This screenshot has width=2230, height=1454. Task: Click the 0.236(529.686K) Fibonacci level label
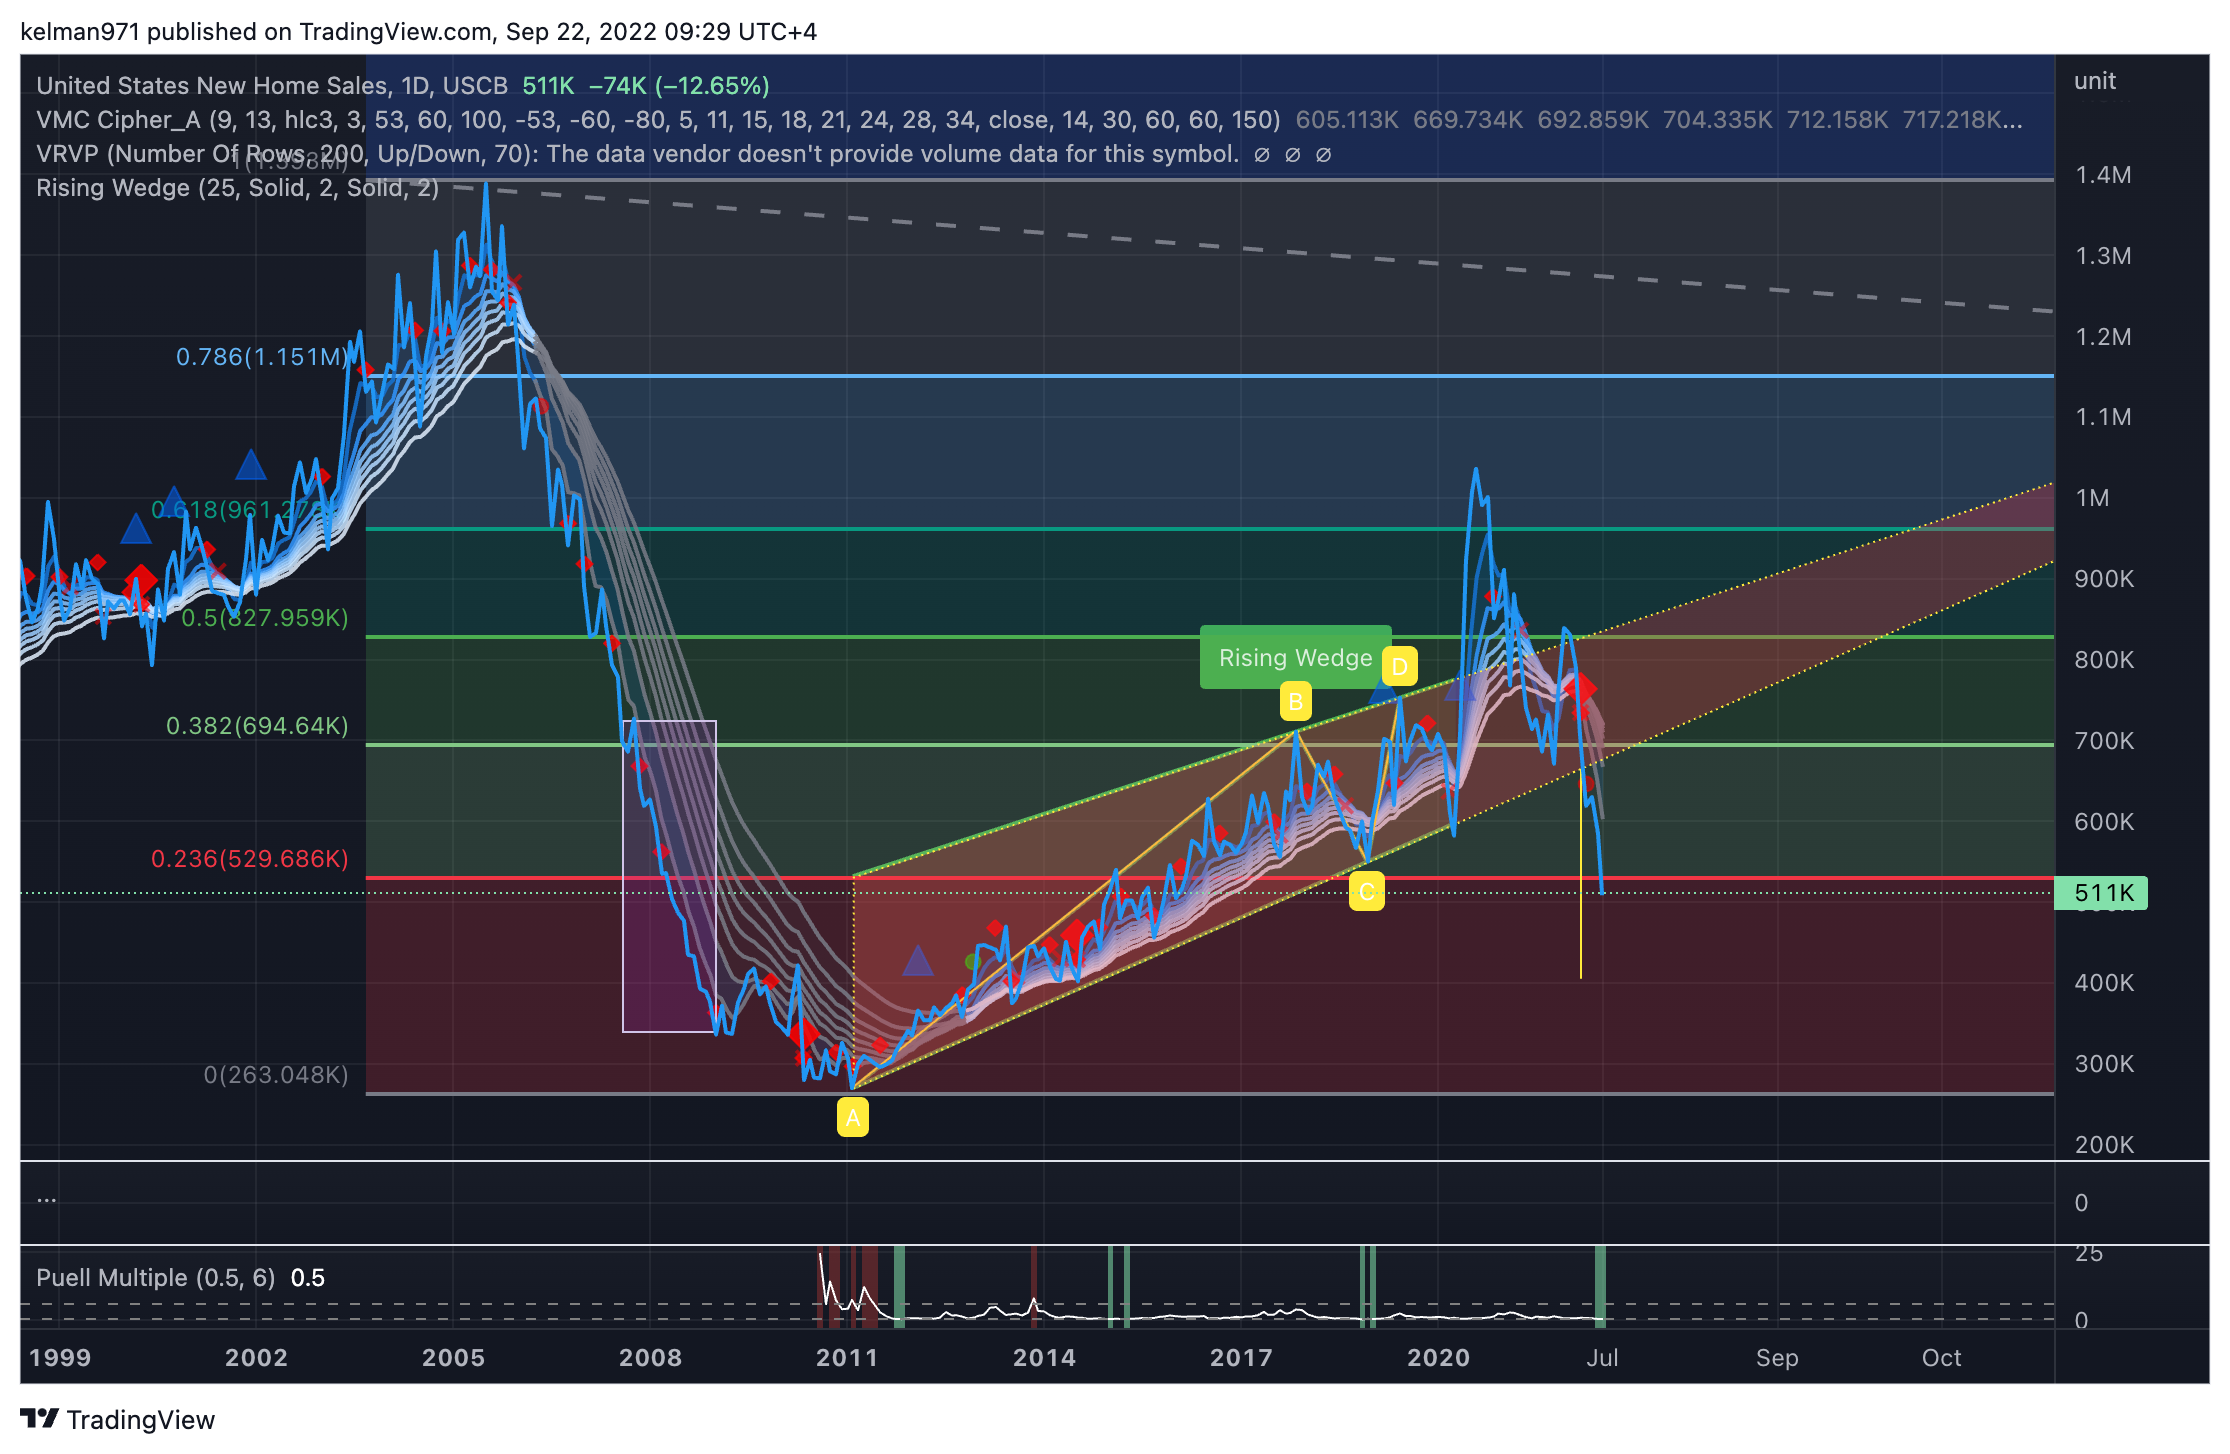pos(250,859)
